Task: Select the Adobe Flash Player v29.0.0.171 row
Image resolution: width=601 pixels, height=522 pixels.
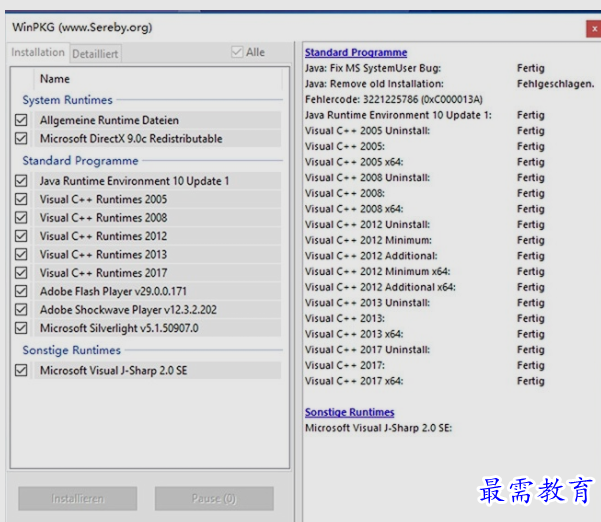Action: 158,291
